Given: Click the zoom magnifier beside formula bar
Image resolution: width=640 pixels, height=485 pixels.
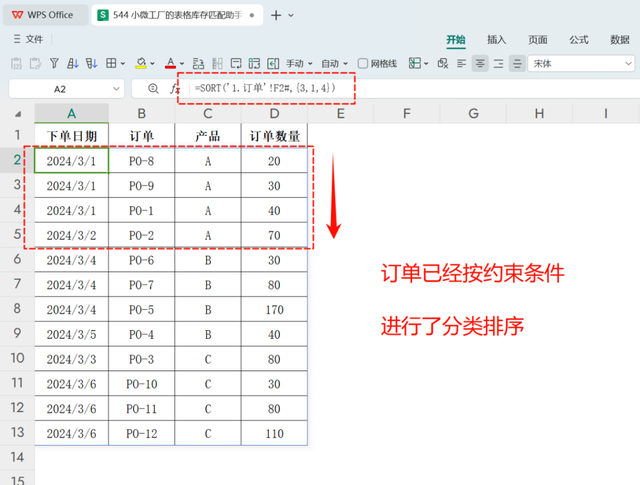Looking at the screenshot, I should pyautogui.click(x=153, y=88).
